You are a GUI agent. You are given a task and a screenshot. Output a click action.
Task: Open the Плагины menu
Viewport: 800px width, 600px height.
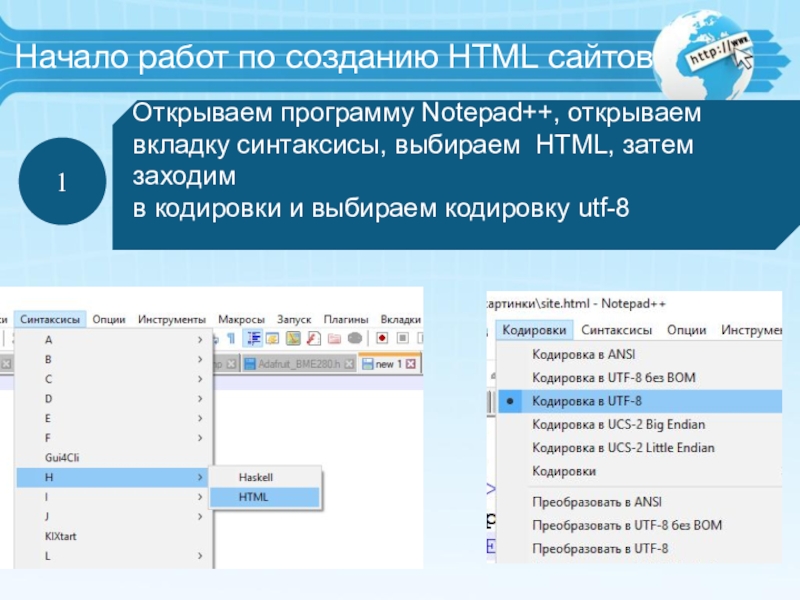coord(346,319)
